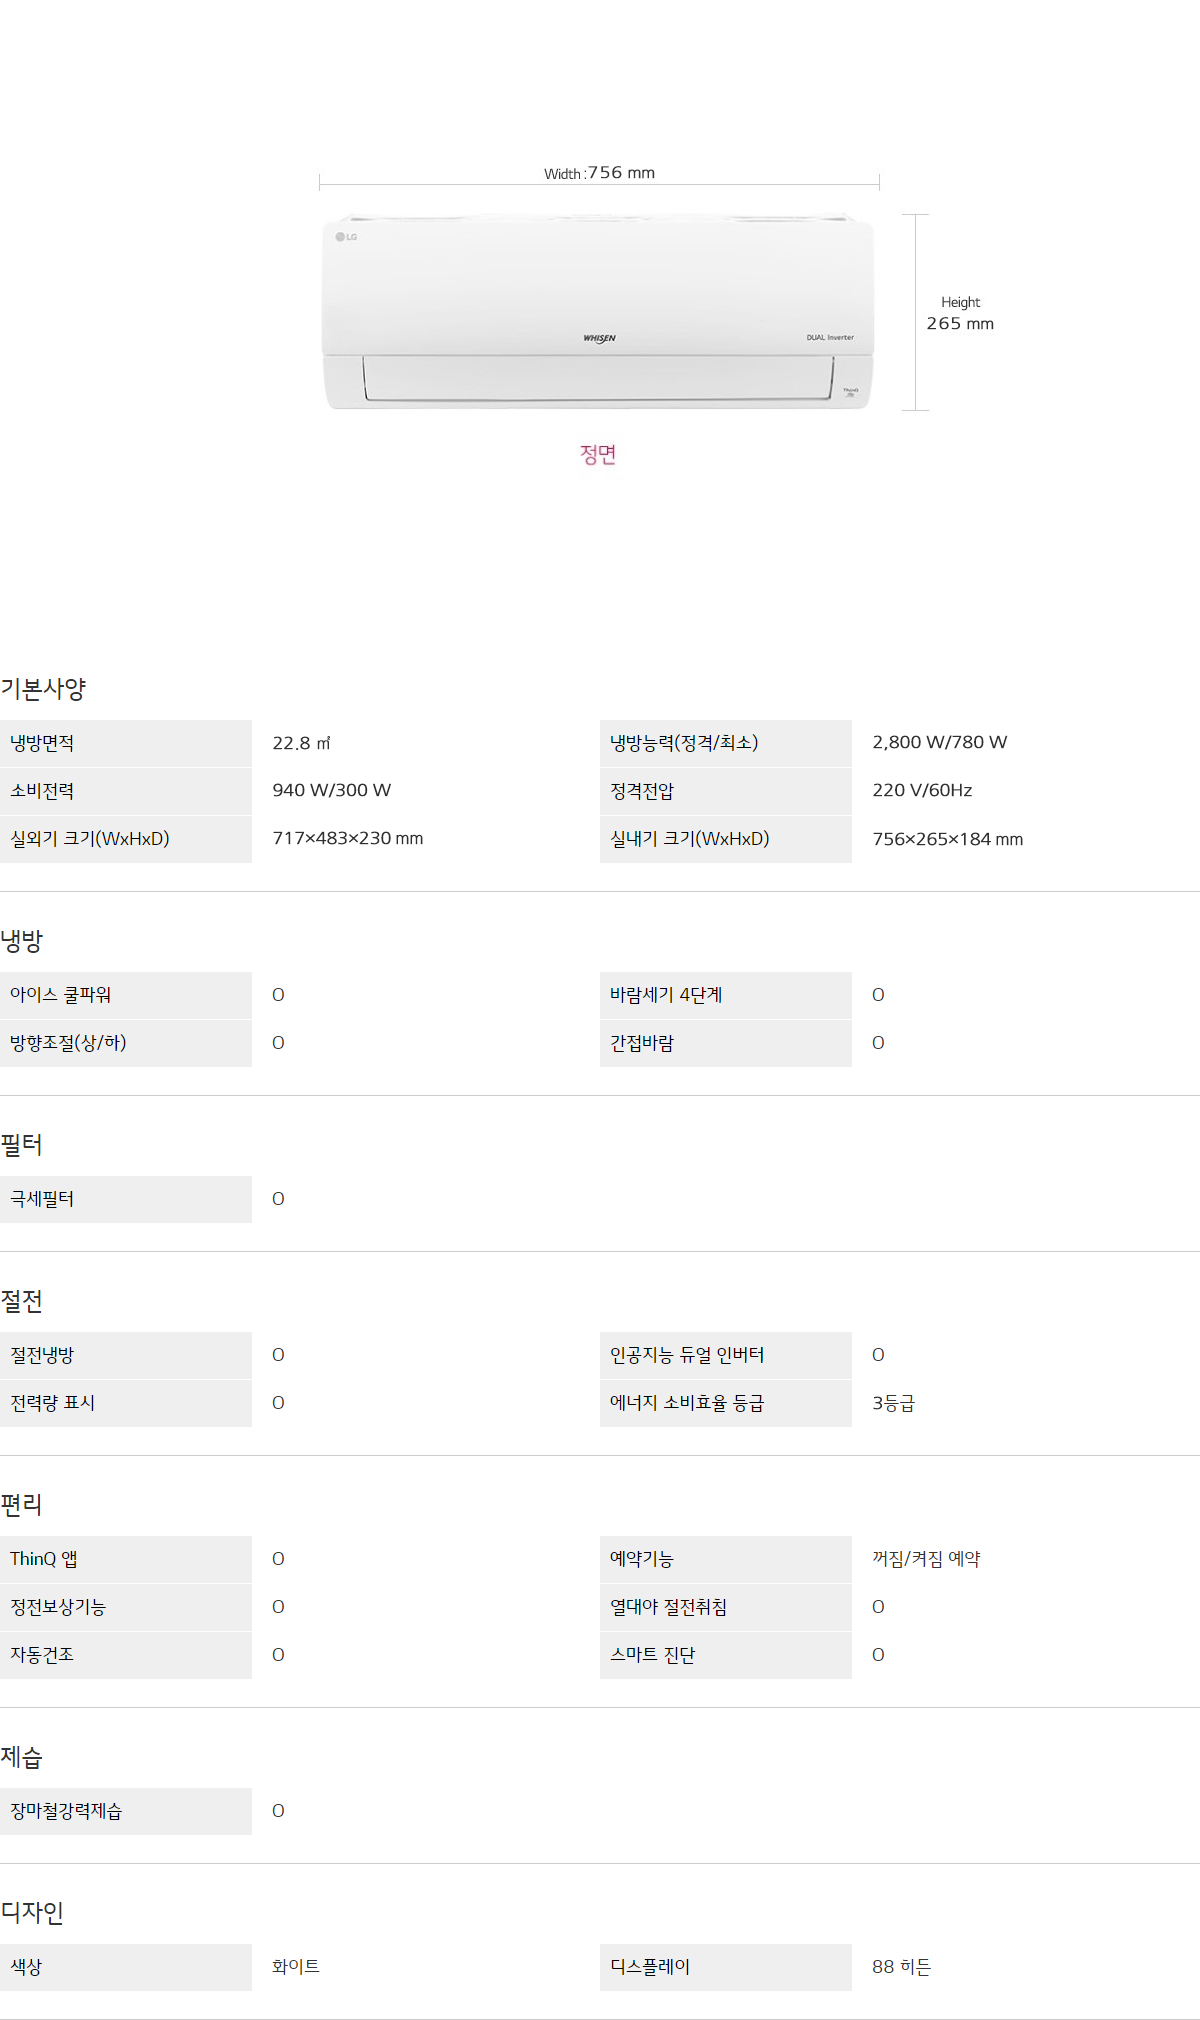
Task: Click the 756×265×184 mm indoor unit size value
Action: click(947, 839)
